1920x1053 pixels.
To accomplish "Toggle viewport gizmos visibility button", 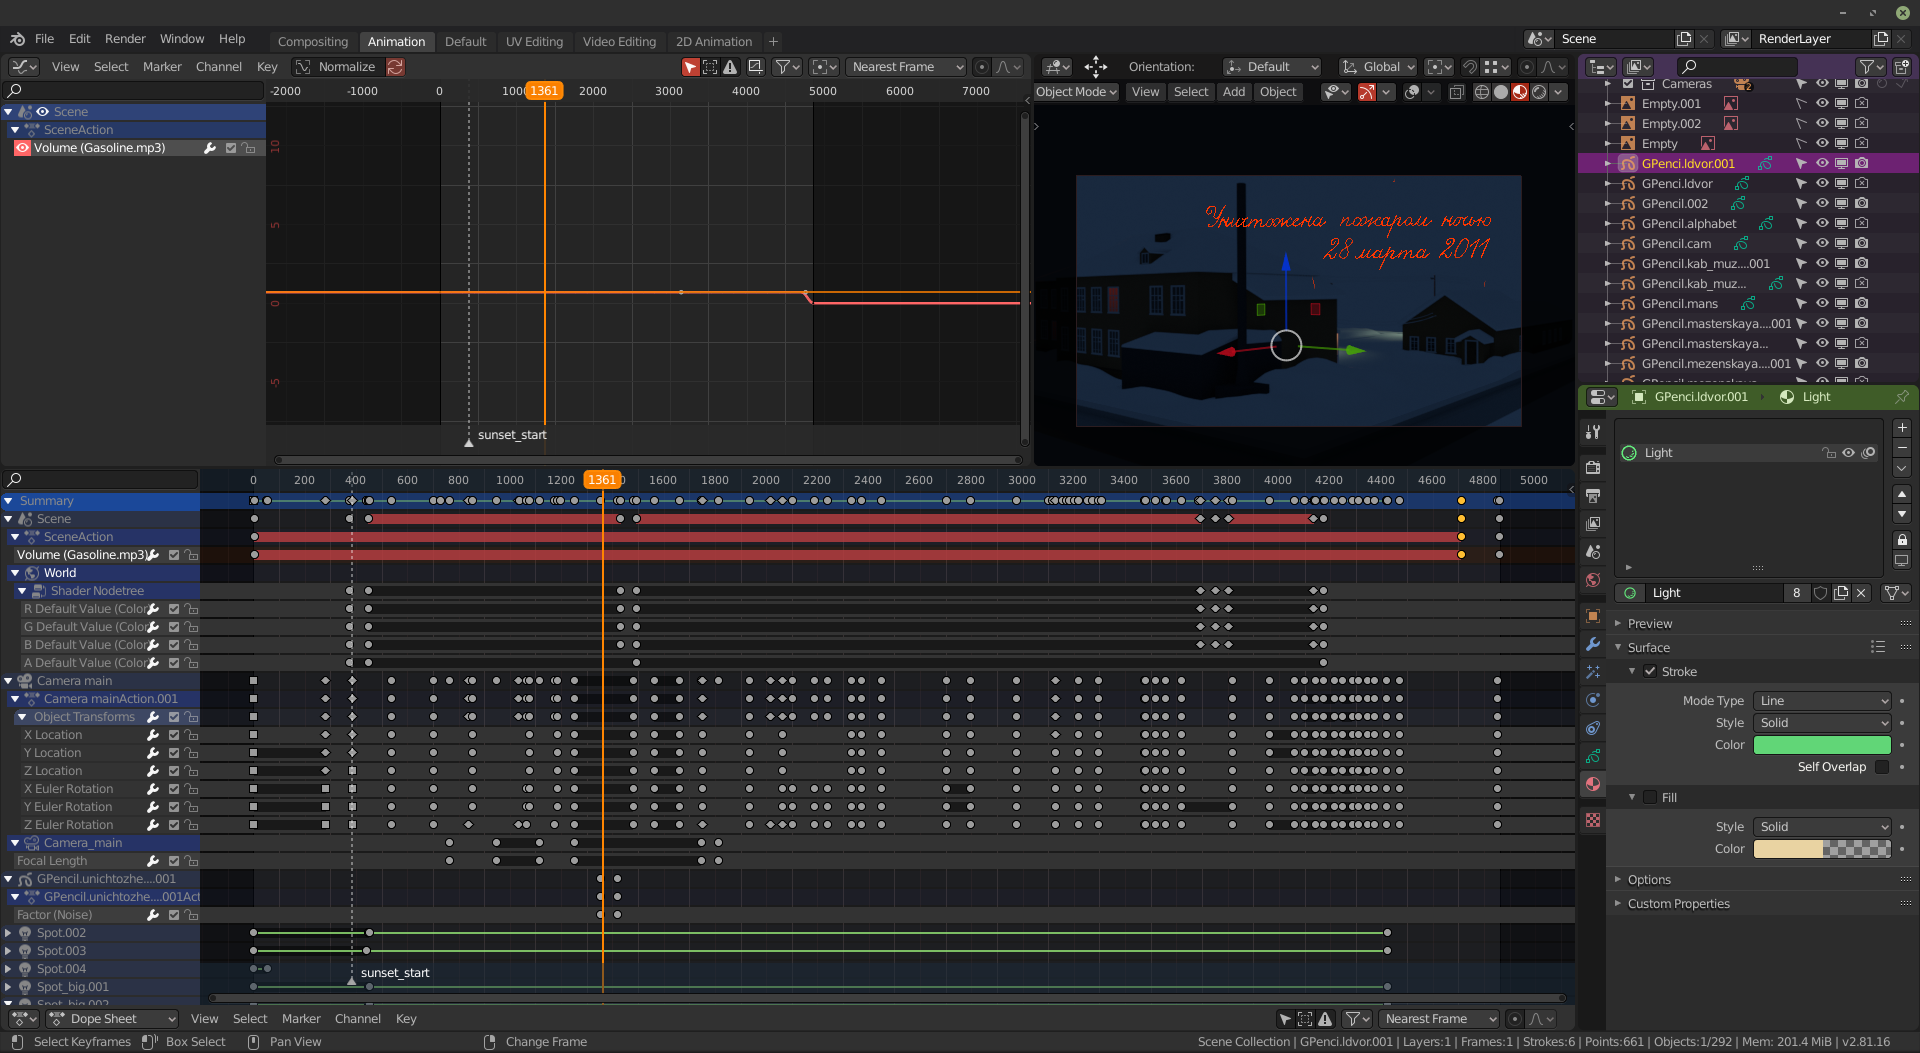I will 1366,92.
